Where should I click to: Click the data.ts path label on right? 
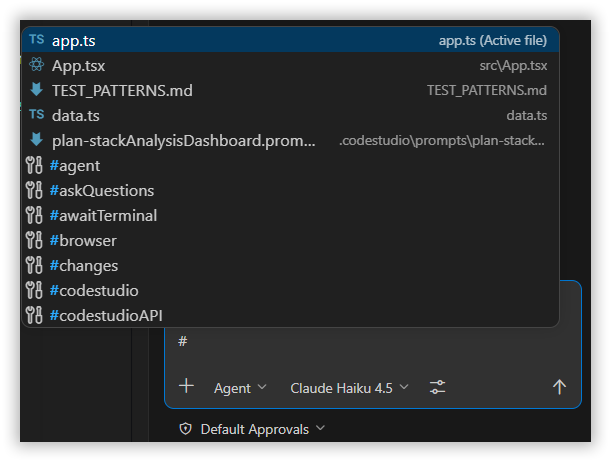(x=526, y=115)
